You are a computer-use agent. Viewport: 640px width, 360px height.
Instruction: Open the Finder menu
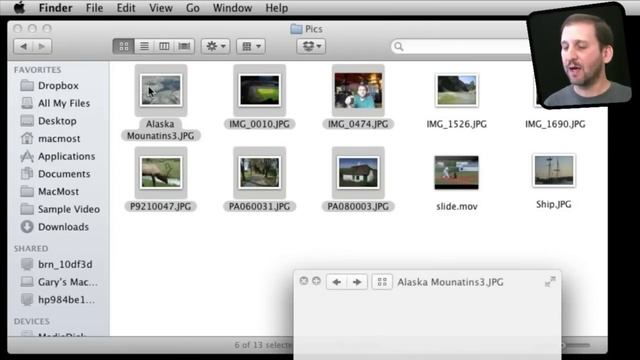point(56,8)
